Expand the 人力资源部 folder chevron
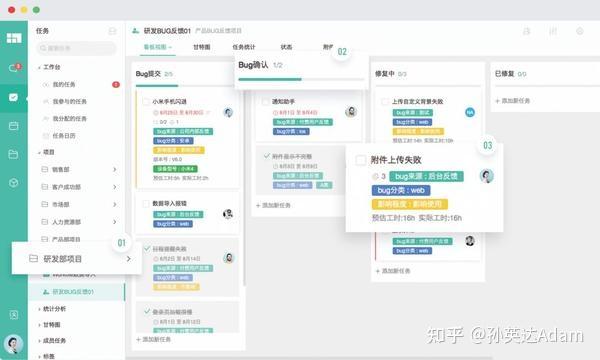Image resolution: width=600 pixels, height=360 pixels. (x=114, y=222)
